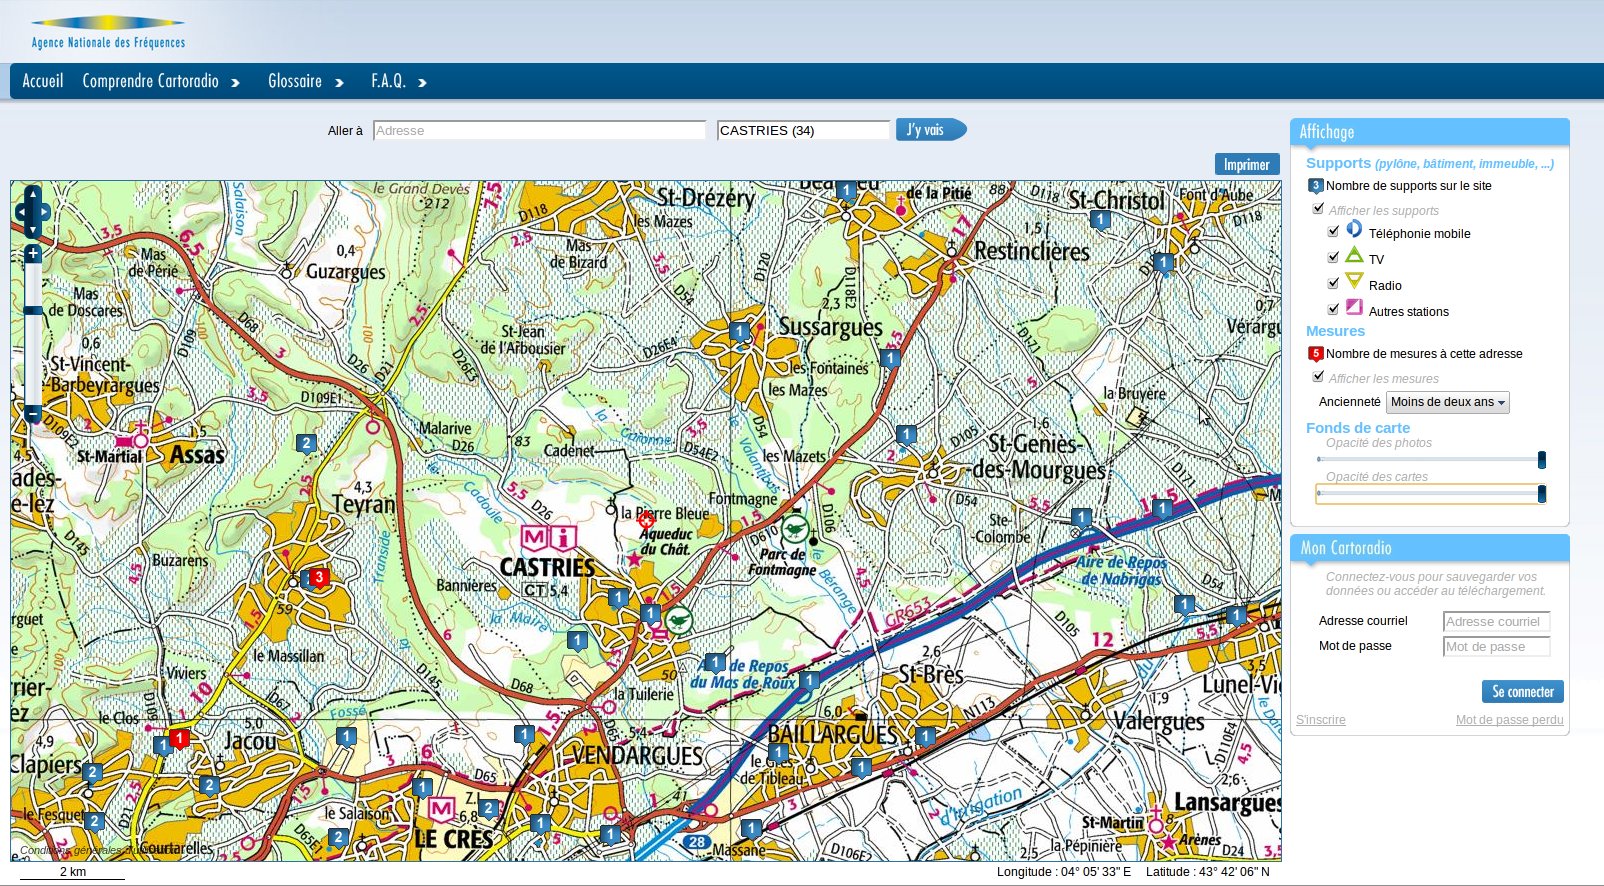Screen dimensions: 1604x886
Task: Focus the Adresse search field
Action: tap(539, 131)
